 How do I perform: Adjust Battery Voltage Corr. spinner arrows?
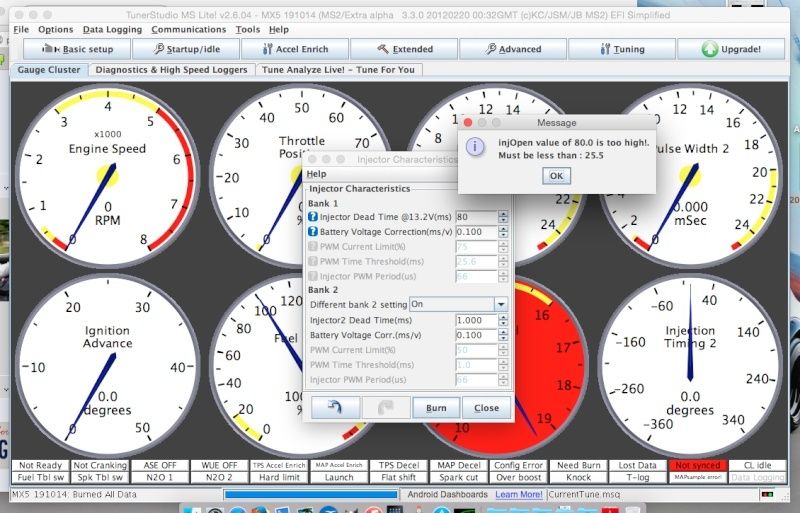503,335
